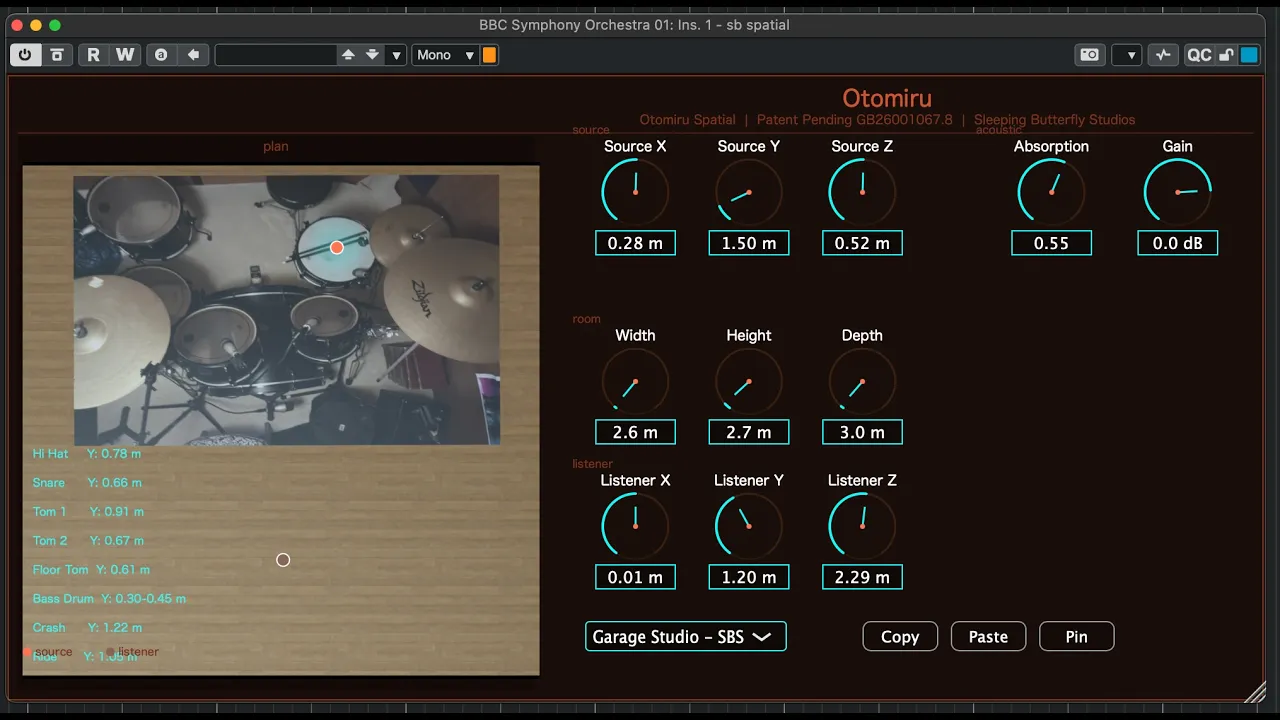1280x720 pixels.
Task: Click the Copy button
Action: point(900,636)
